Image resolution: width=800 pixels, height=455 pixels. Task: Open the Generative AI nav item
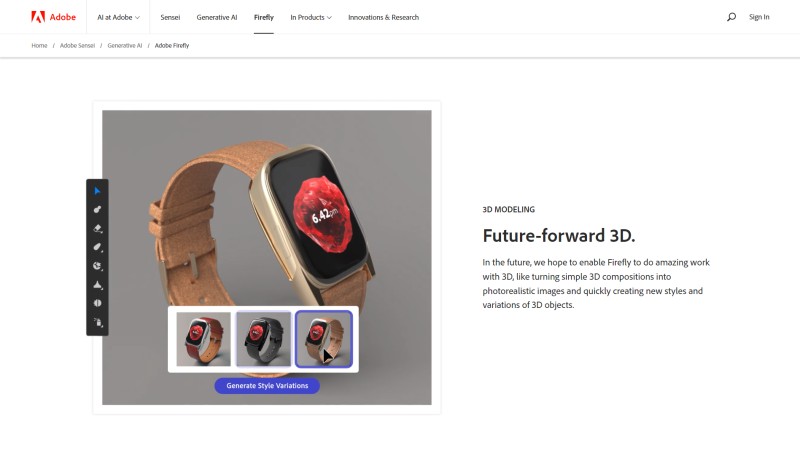[217, 17]
